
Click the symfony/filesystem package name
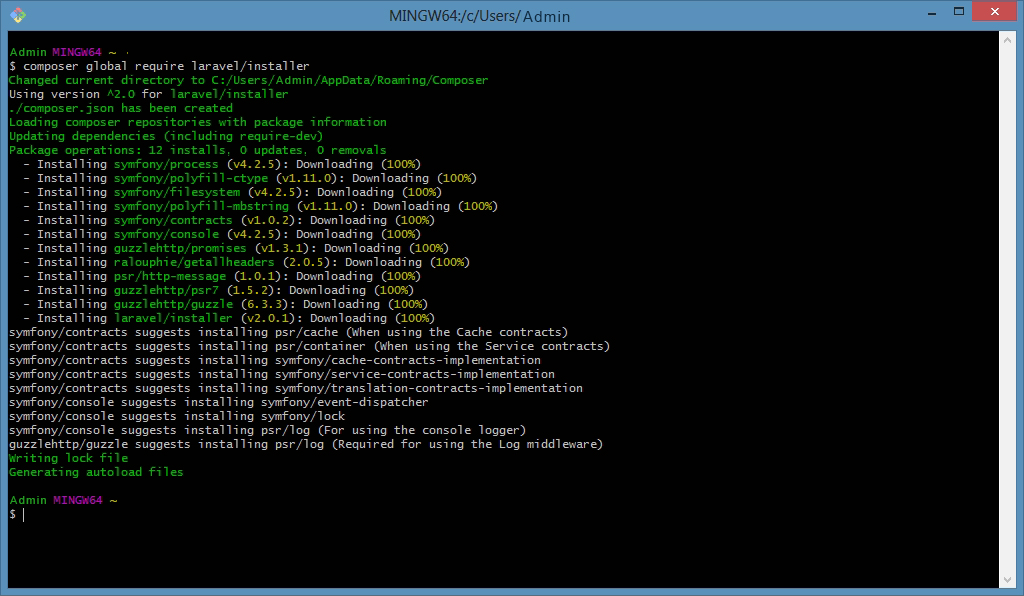[177, 193]
